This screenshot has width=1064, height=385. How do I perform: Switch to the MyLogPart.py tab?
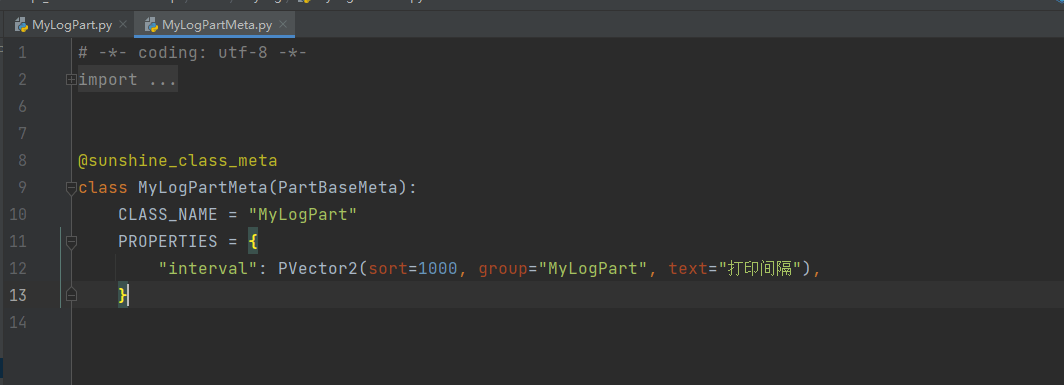click(x=71, y=25)
